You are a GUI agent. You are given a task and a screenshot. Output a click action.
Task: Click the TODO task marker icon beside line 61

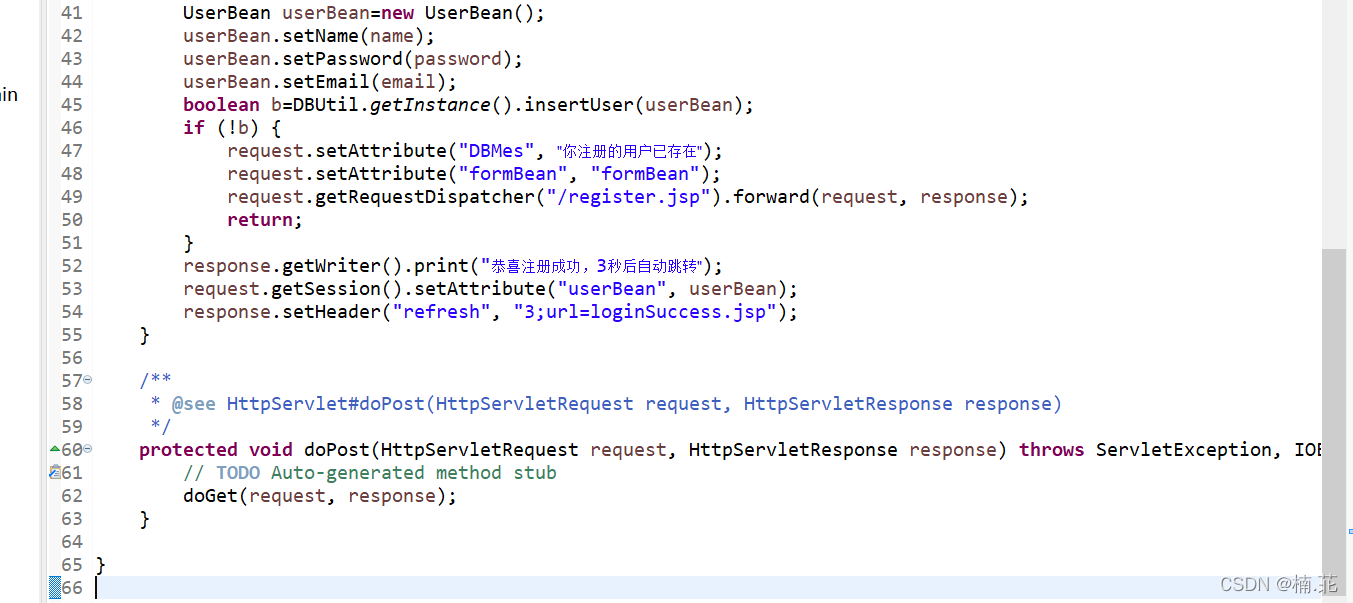54,472
